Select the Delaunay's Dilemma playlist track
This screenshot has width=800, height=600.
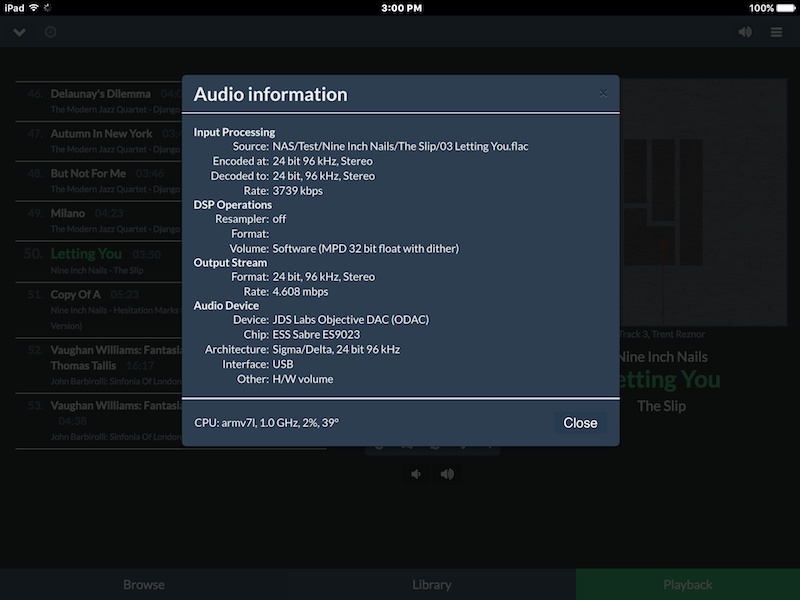(x=99, y=101)
